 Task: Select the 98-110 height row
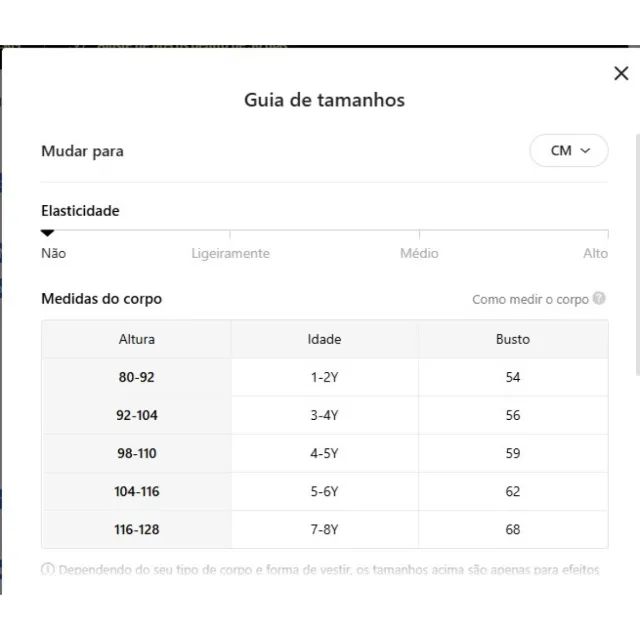[137, 453]
